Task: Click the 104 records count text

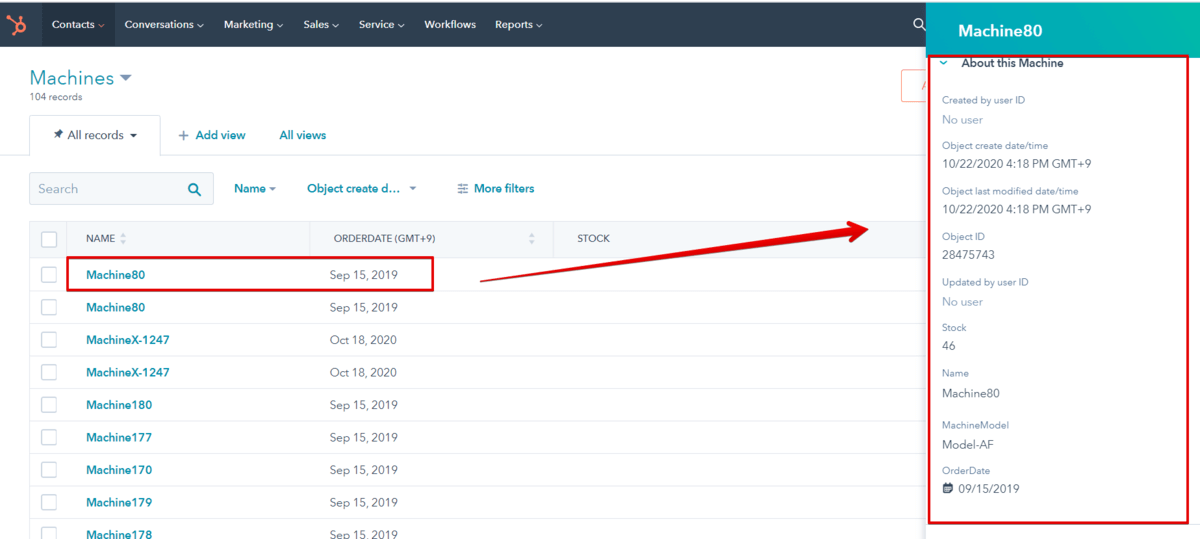Action: tap(56, 97)
